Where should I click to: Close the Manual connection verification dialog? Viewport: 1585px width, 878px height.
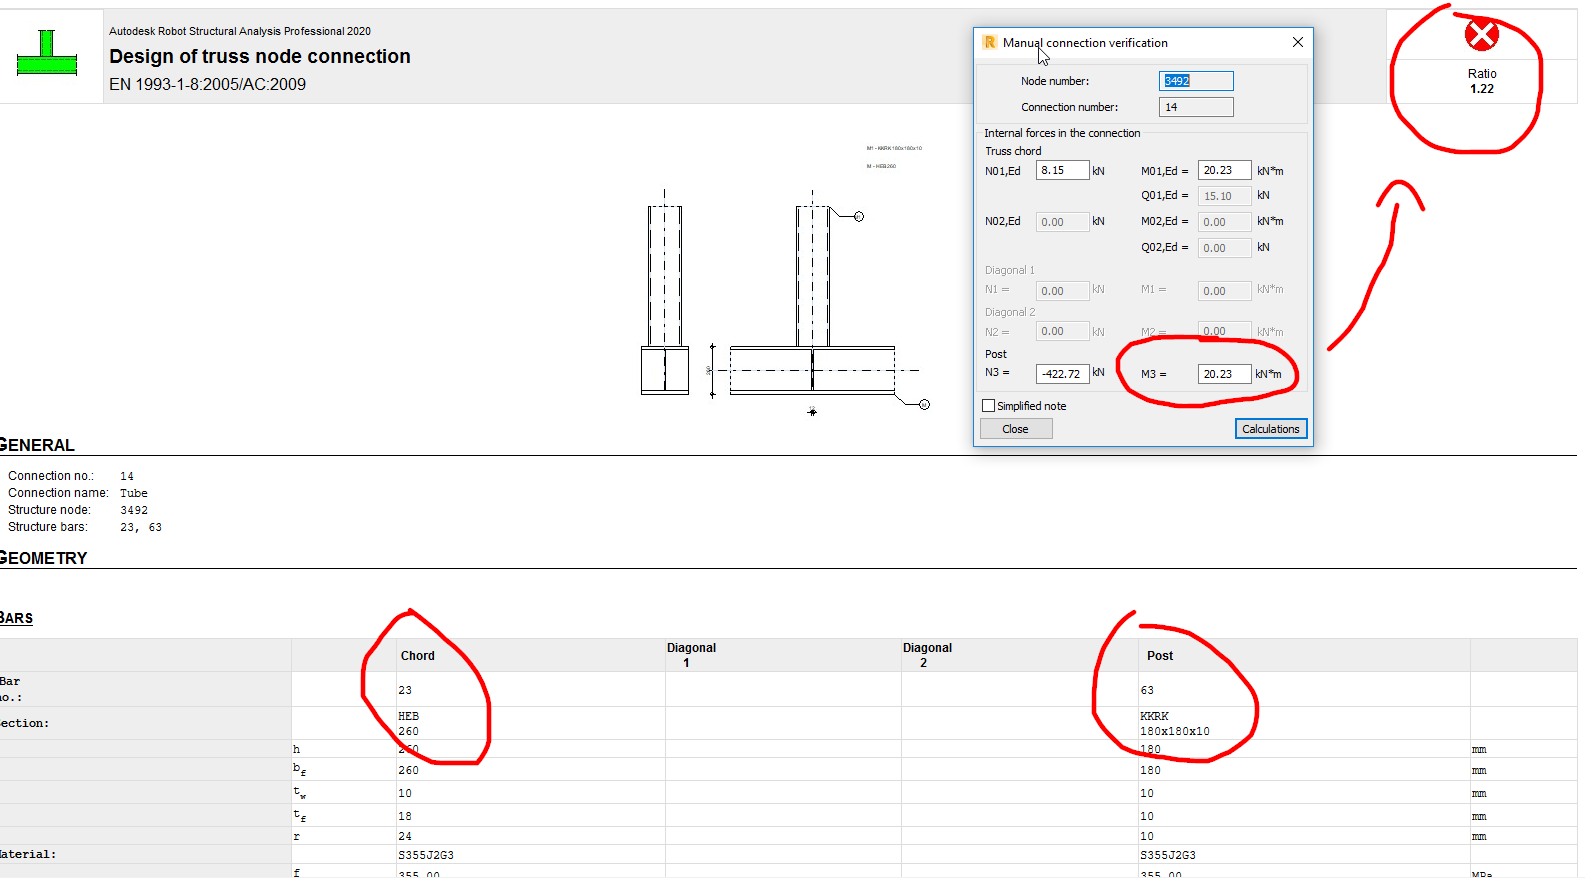tap(1297, 42)
